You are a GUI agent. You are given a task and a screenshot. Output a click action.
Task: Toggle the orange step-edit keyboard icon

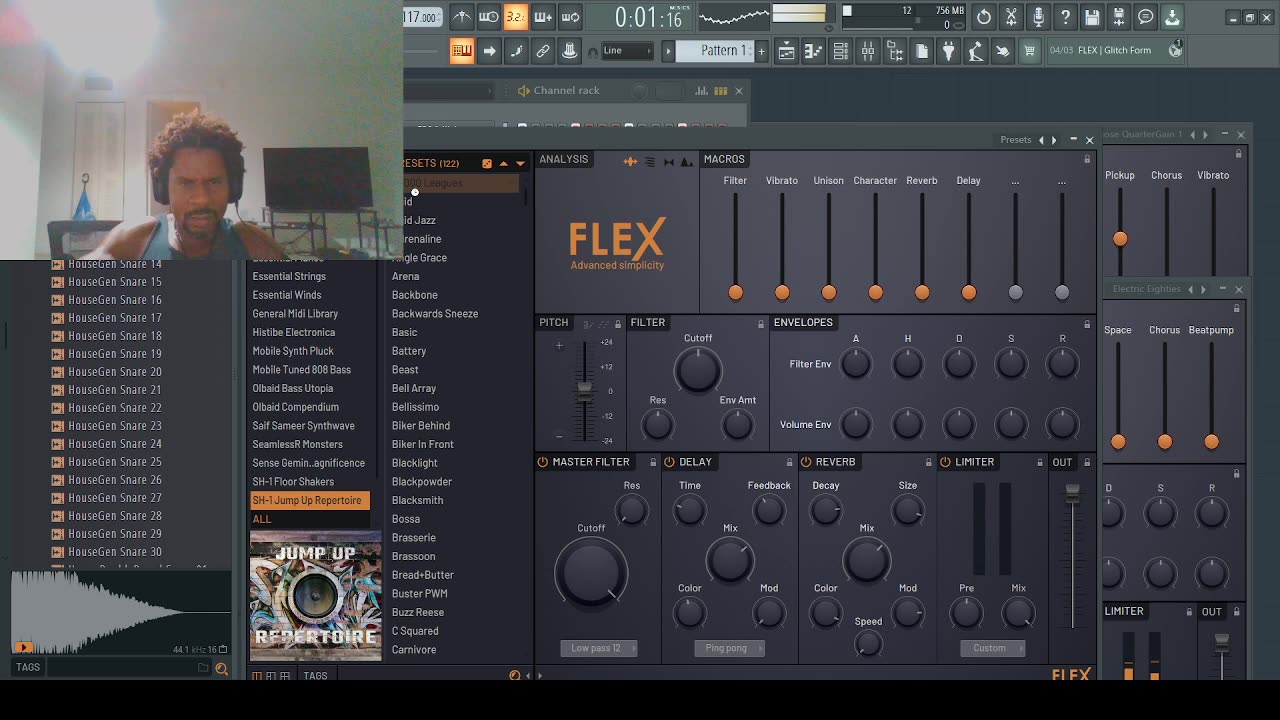461,51
